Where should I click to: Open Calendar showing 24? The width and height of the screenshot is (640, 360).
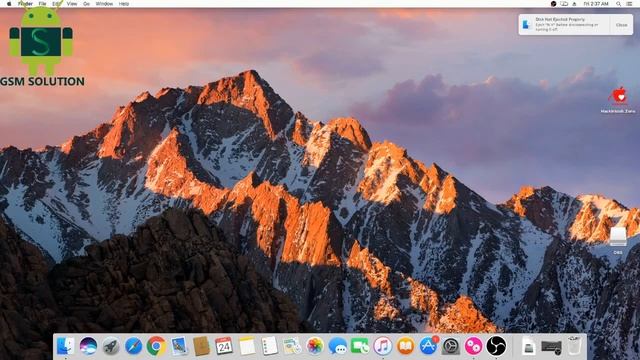coord(224,346)
